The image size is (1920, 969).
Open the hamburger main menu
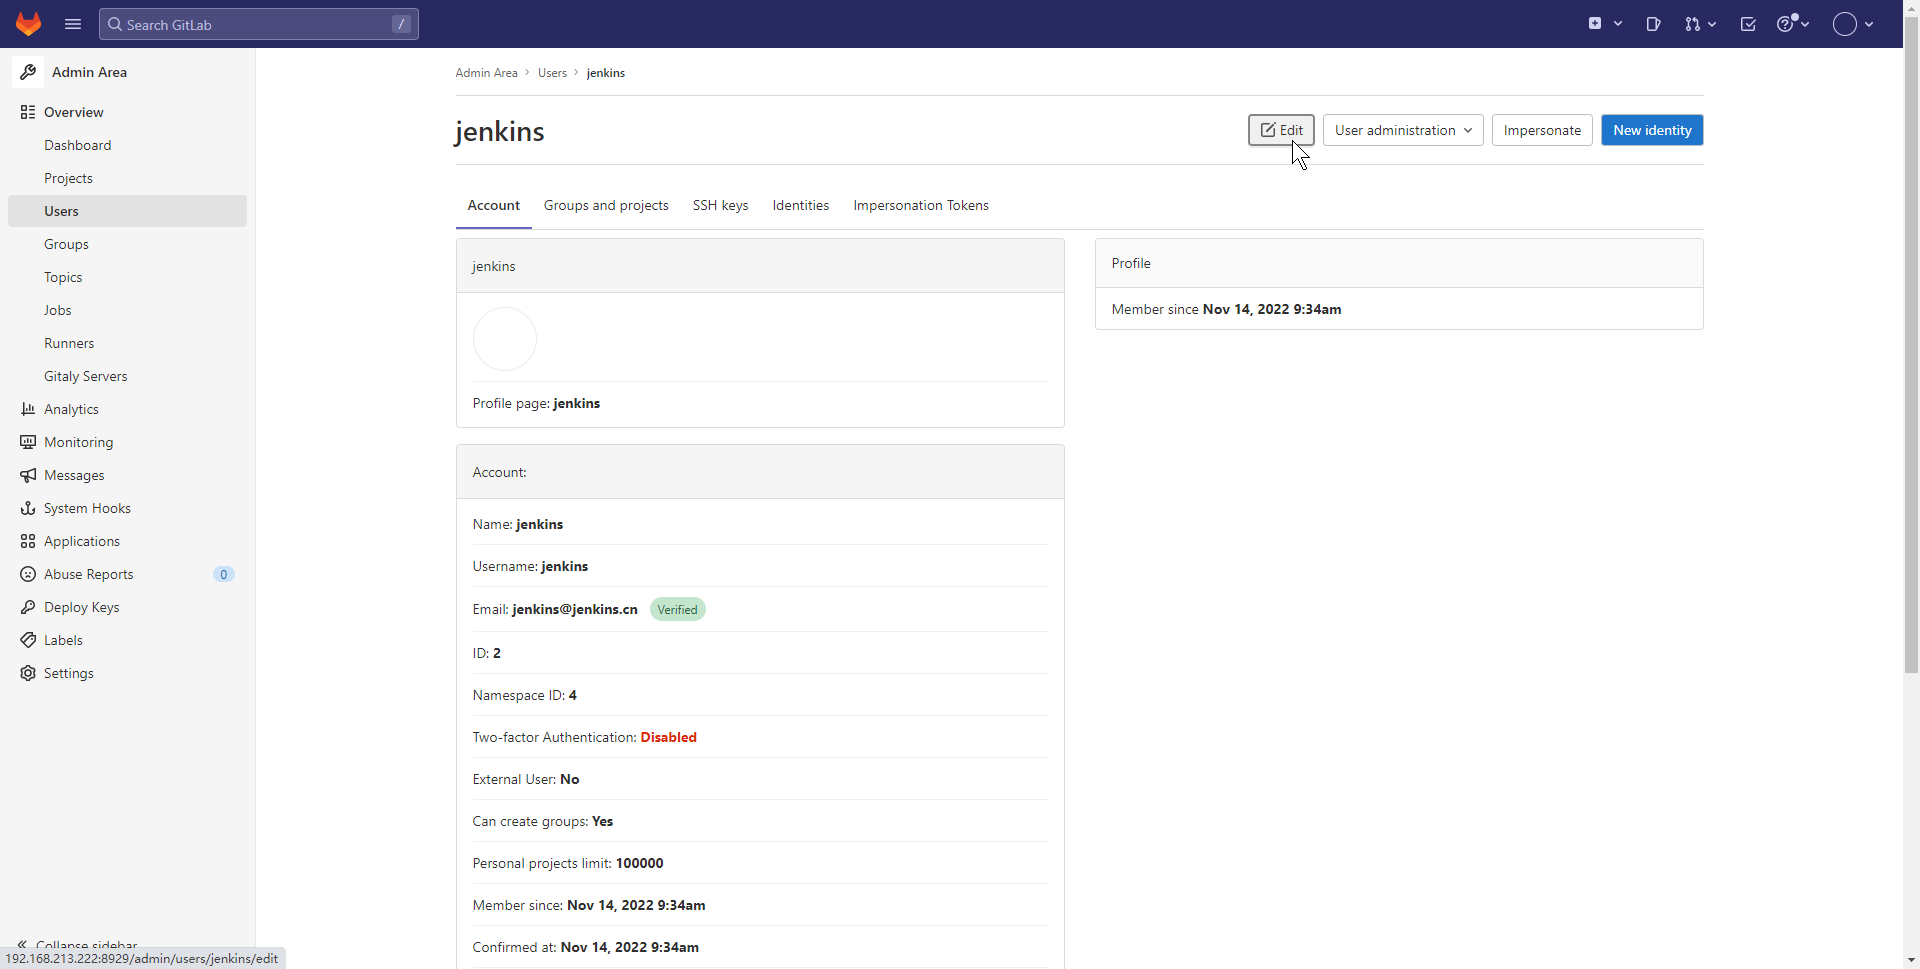pyautogui.click(x=73, y=24)
